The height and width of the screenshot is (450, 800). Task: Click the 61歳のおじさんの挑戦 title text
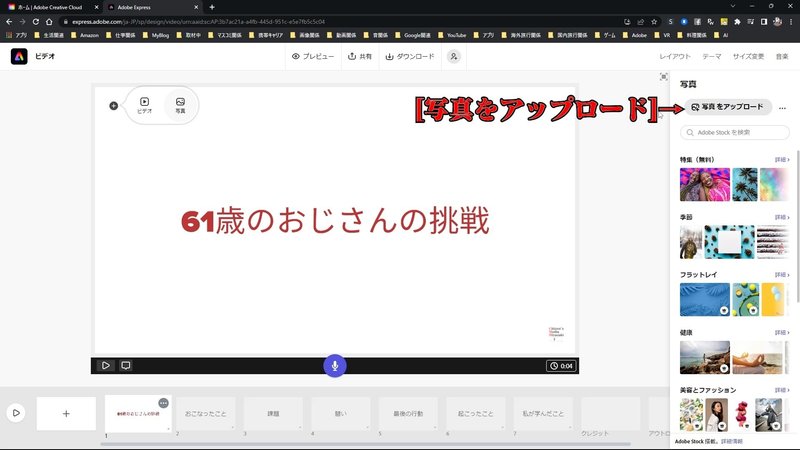(x=335, y=220)
